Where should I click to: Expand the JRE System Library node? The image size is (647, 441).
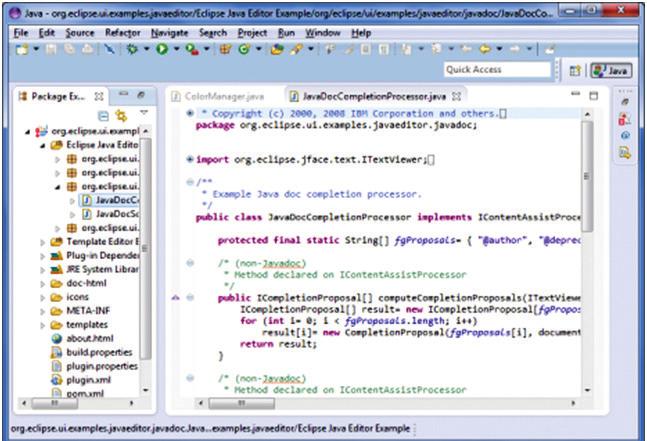pyautogui.click(x=42, y=270)
